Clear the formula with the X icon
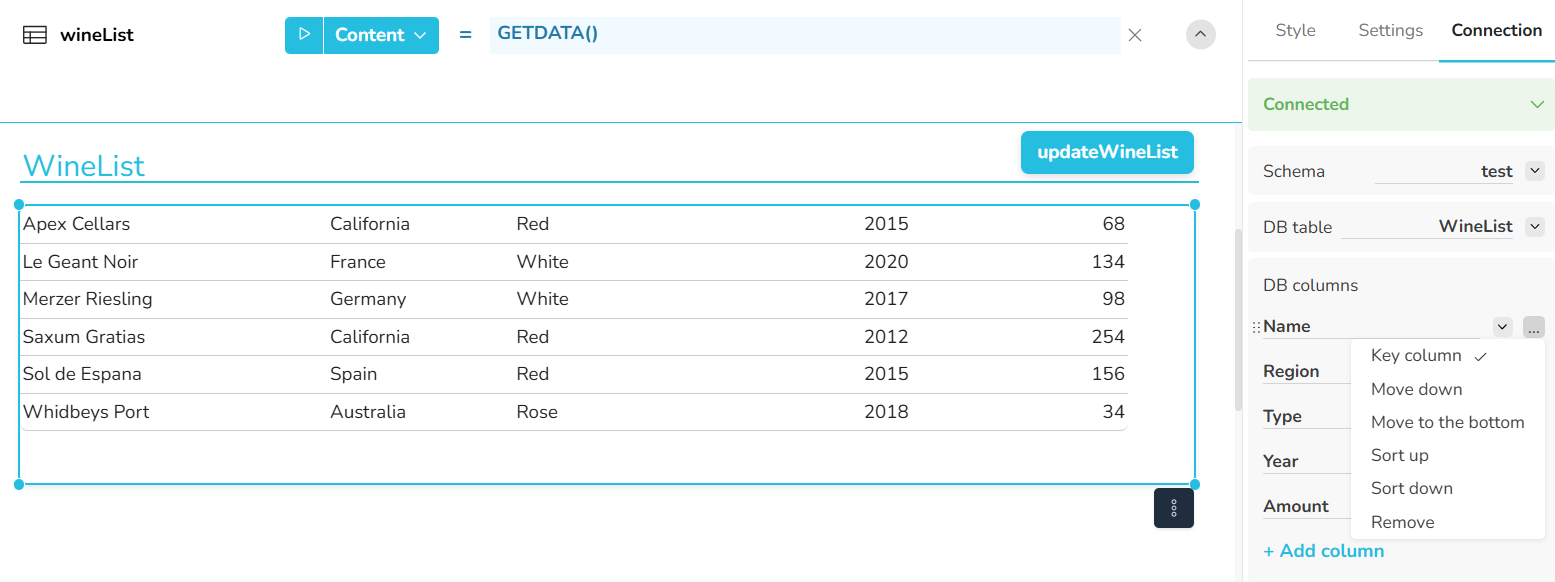This screenshot has width=1555, height=582. (1135, 35)
